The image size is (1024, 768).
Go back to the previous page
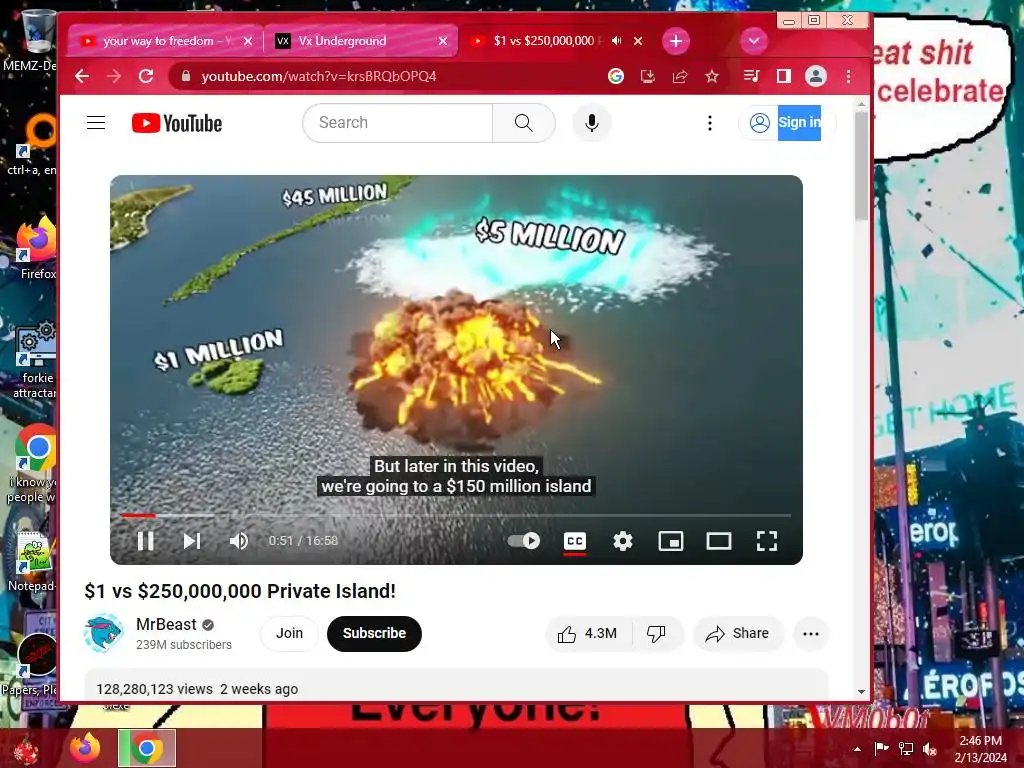[x=82, y=76]
